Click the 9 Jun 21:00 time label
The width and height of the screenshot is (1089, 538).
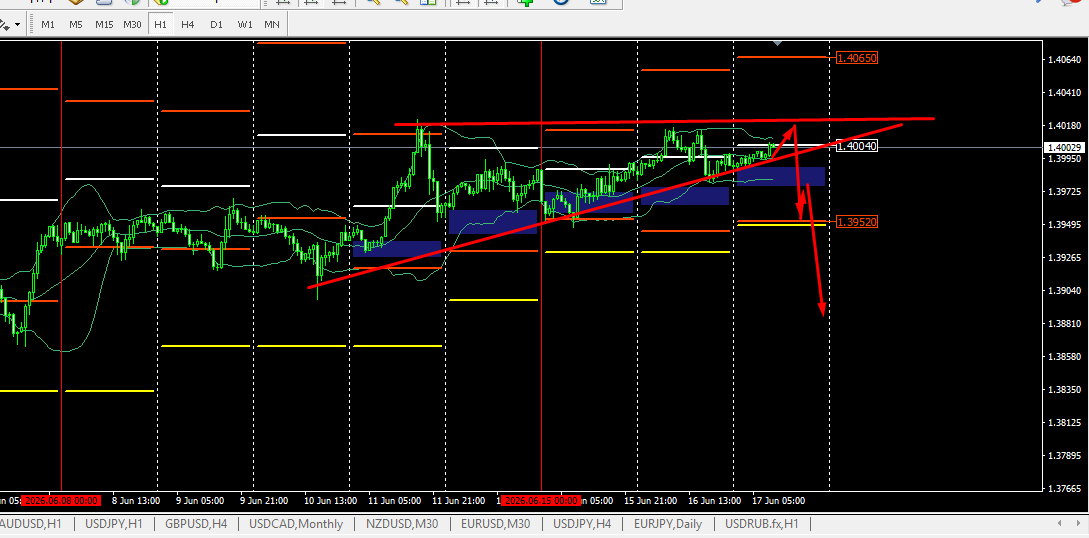tap(266, 501)
